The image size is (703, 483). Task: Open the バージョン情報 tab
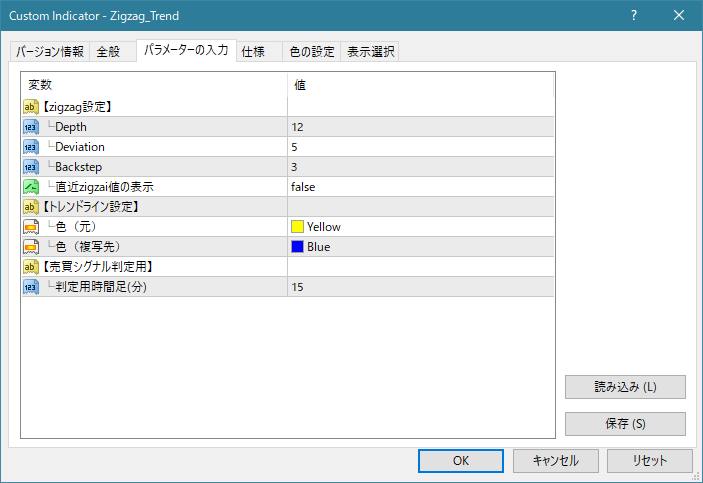click(x=50, y=52)
